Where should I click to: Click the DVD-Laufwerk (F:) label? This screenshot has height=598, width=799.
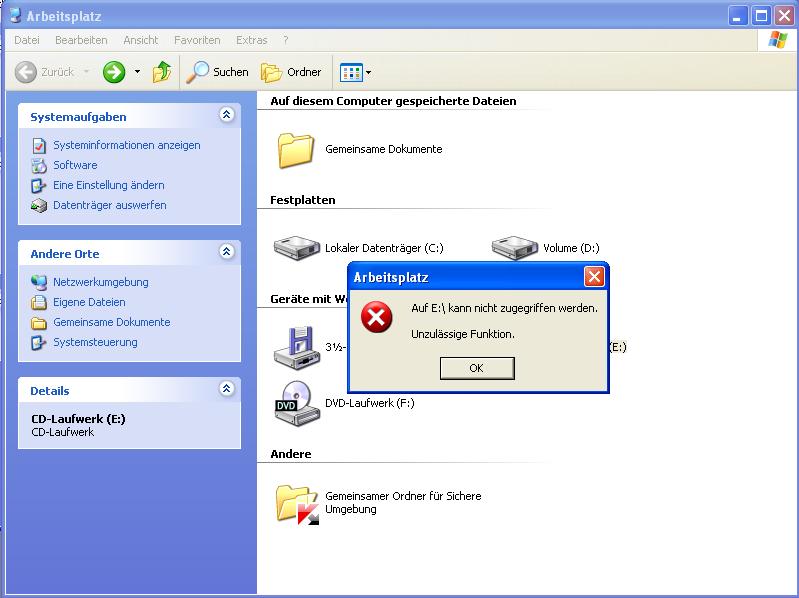click(x=370, y=403)
